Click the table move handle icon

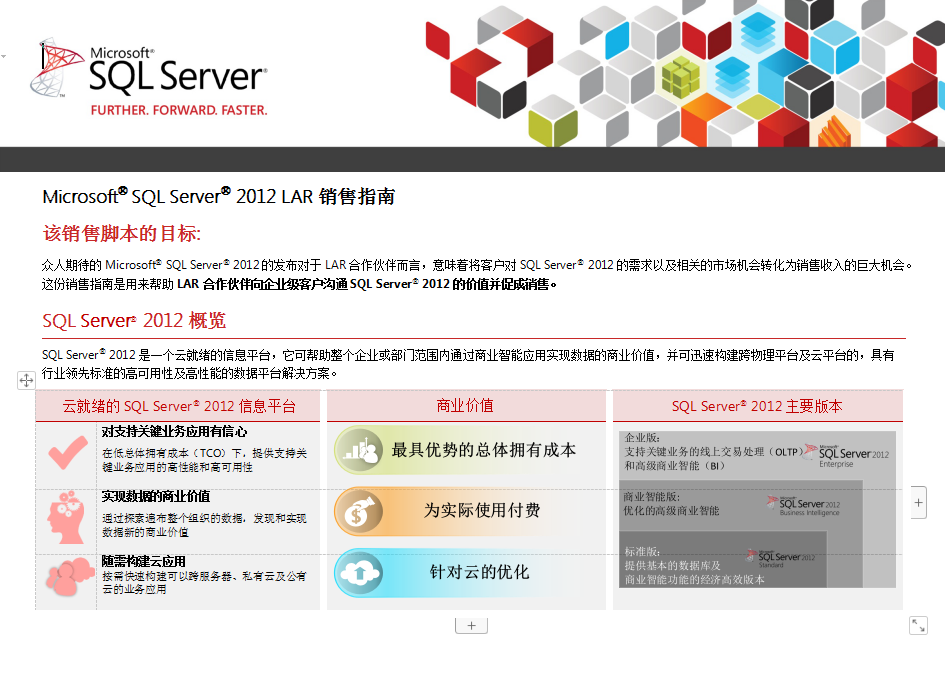[26, 380]
